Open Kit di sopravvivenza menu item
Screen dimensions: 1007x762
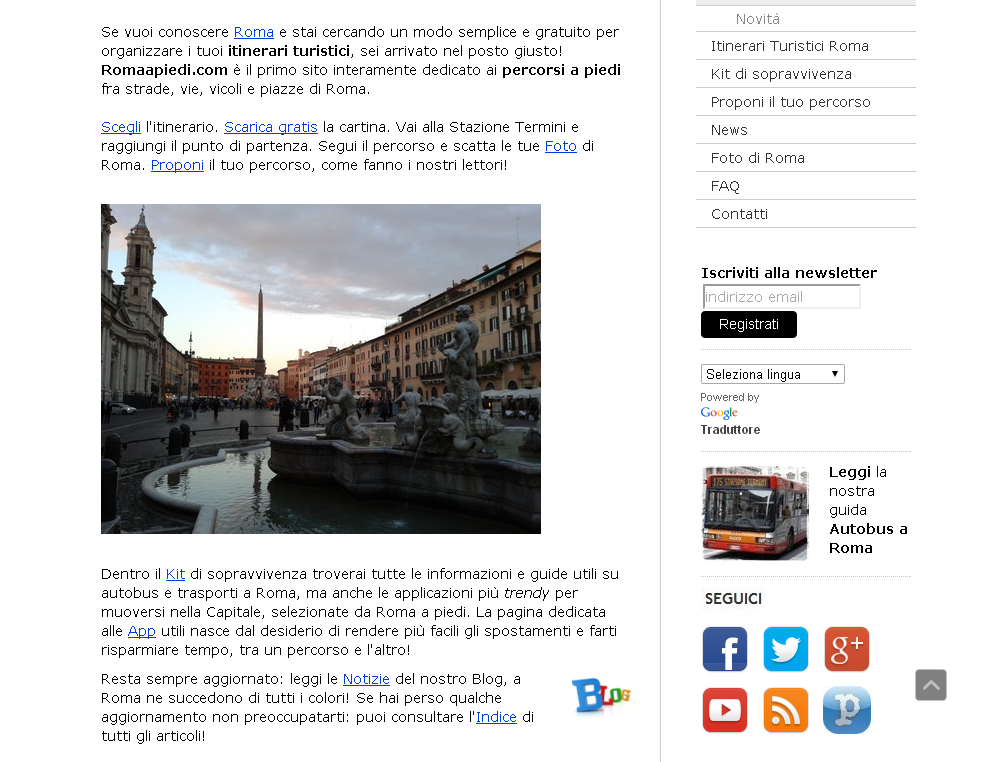tap(805, 74)
